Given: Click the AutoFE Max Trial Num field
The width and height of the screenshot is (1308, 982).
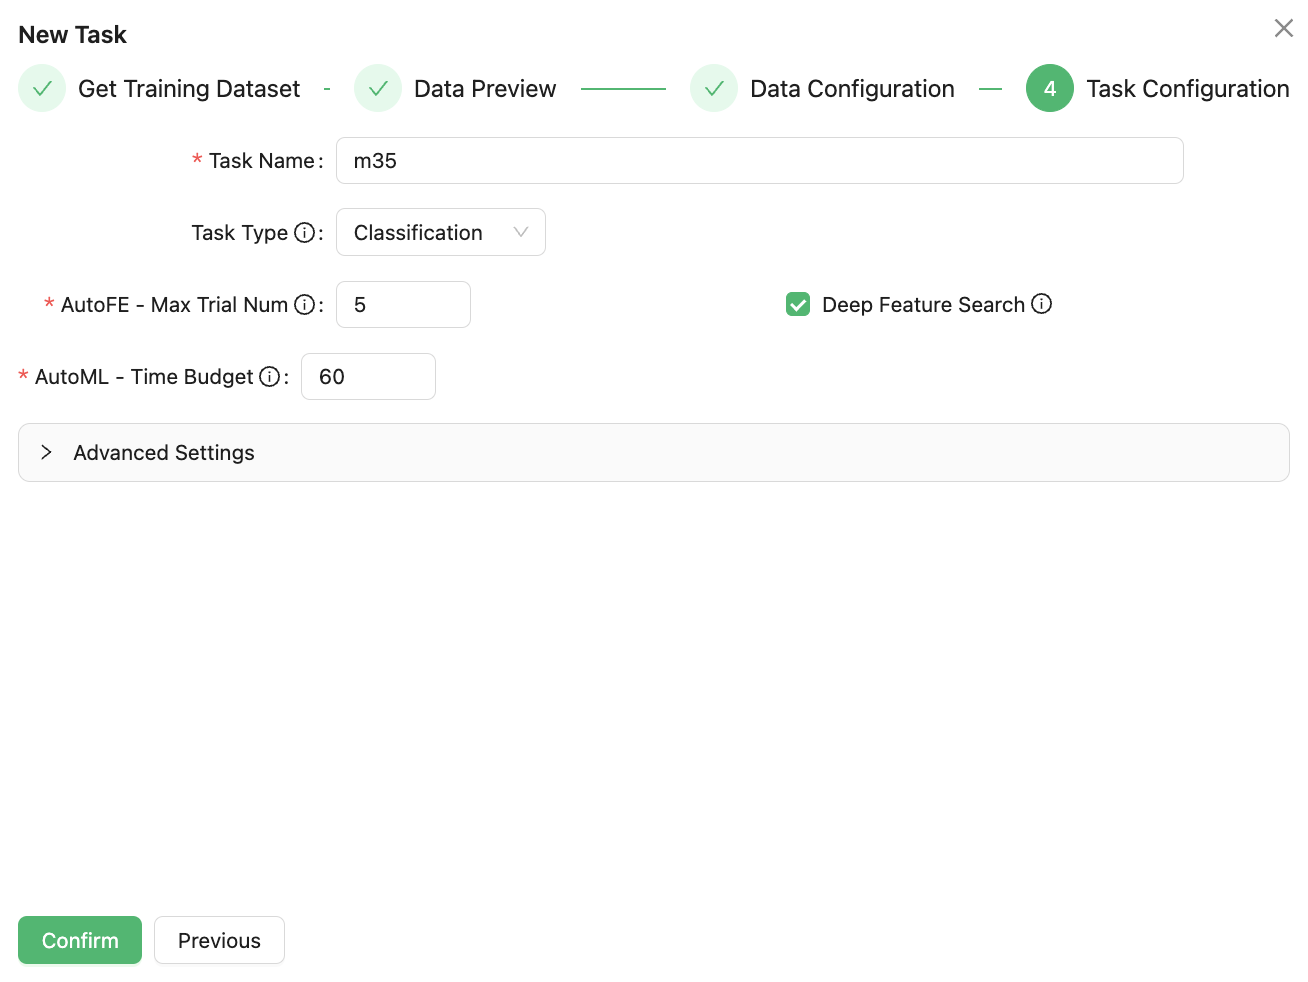Looking at the screenshot, I should pyautogui.click(x=403, y=305).
